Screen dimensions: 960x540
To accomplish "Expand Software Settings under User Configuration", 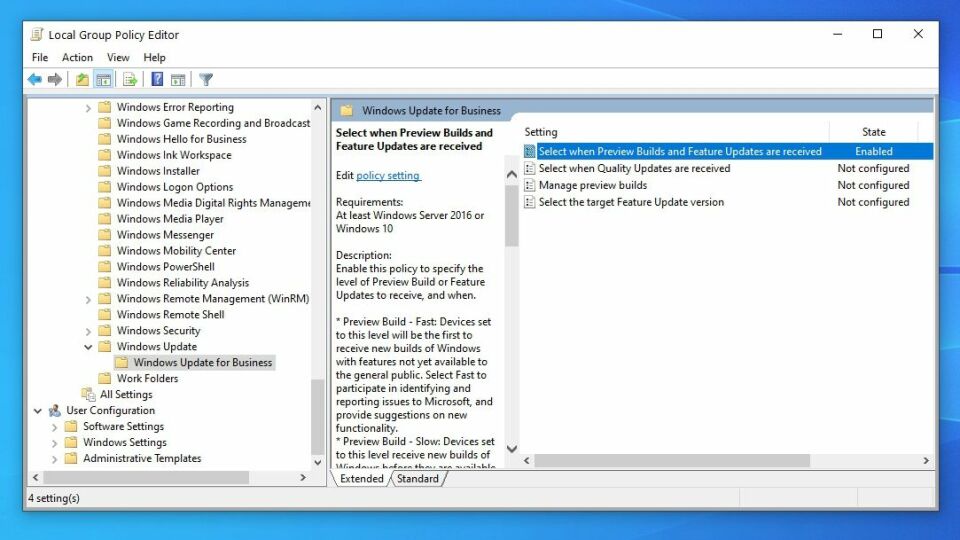I will tap(54, 427).
